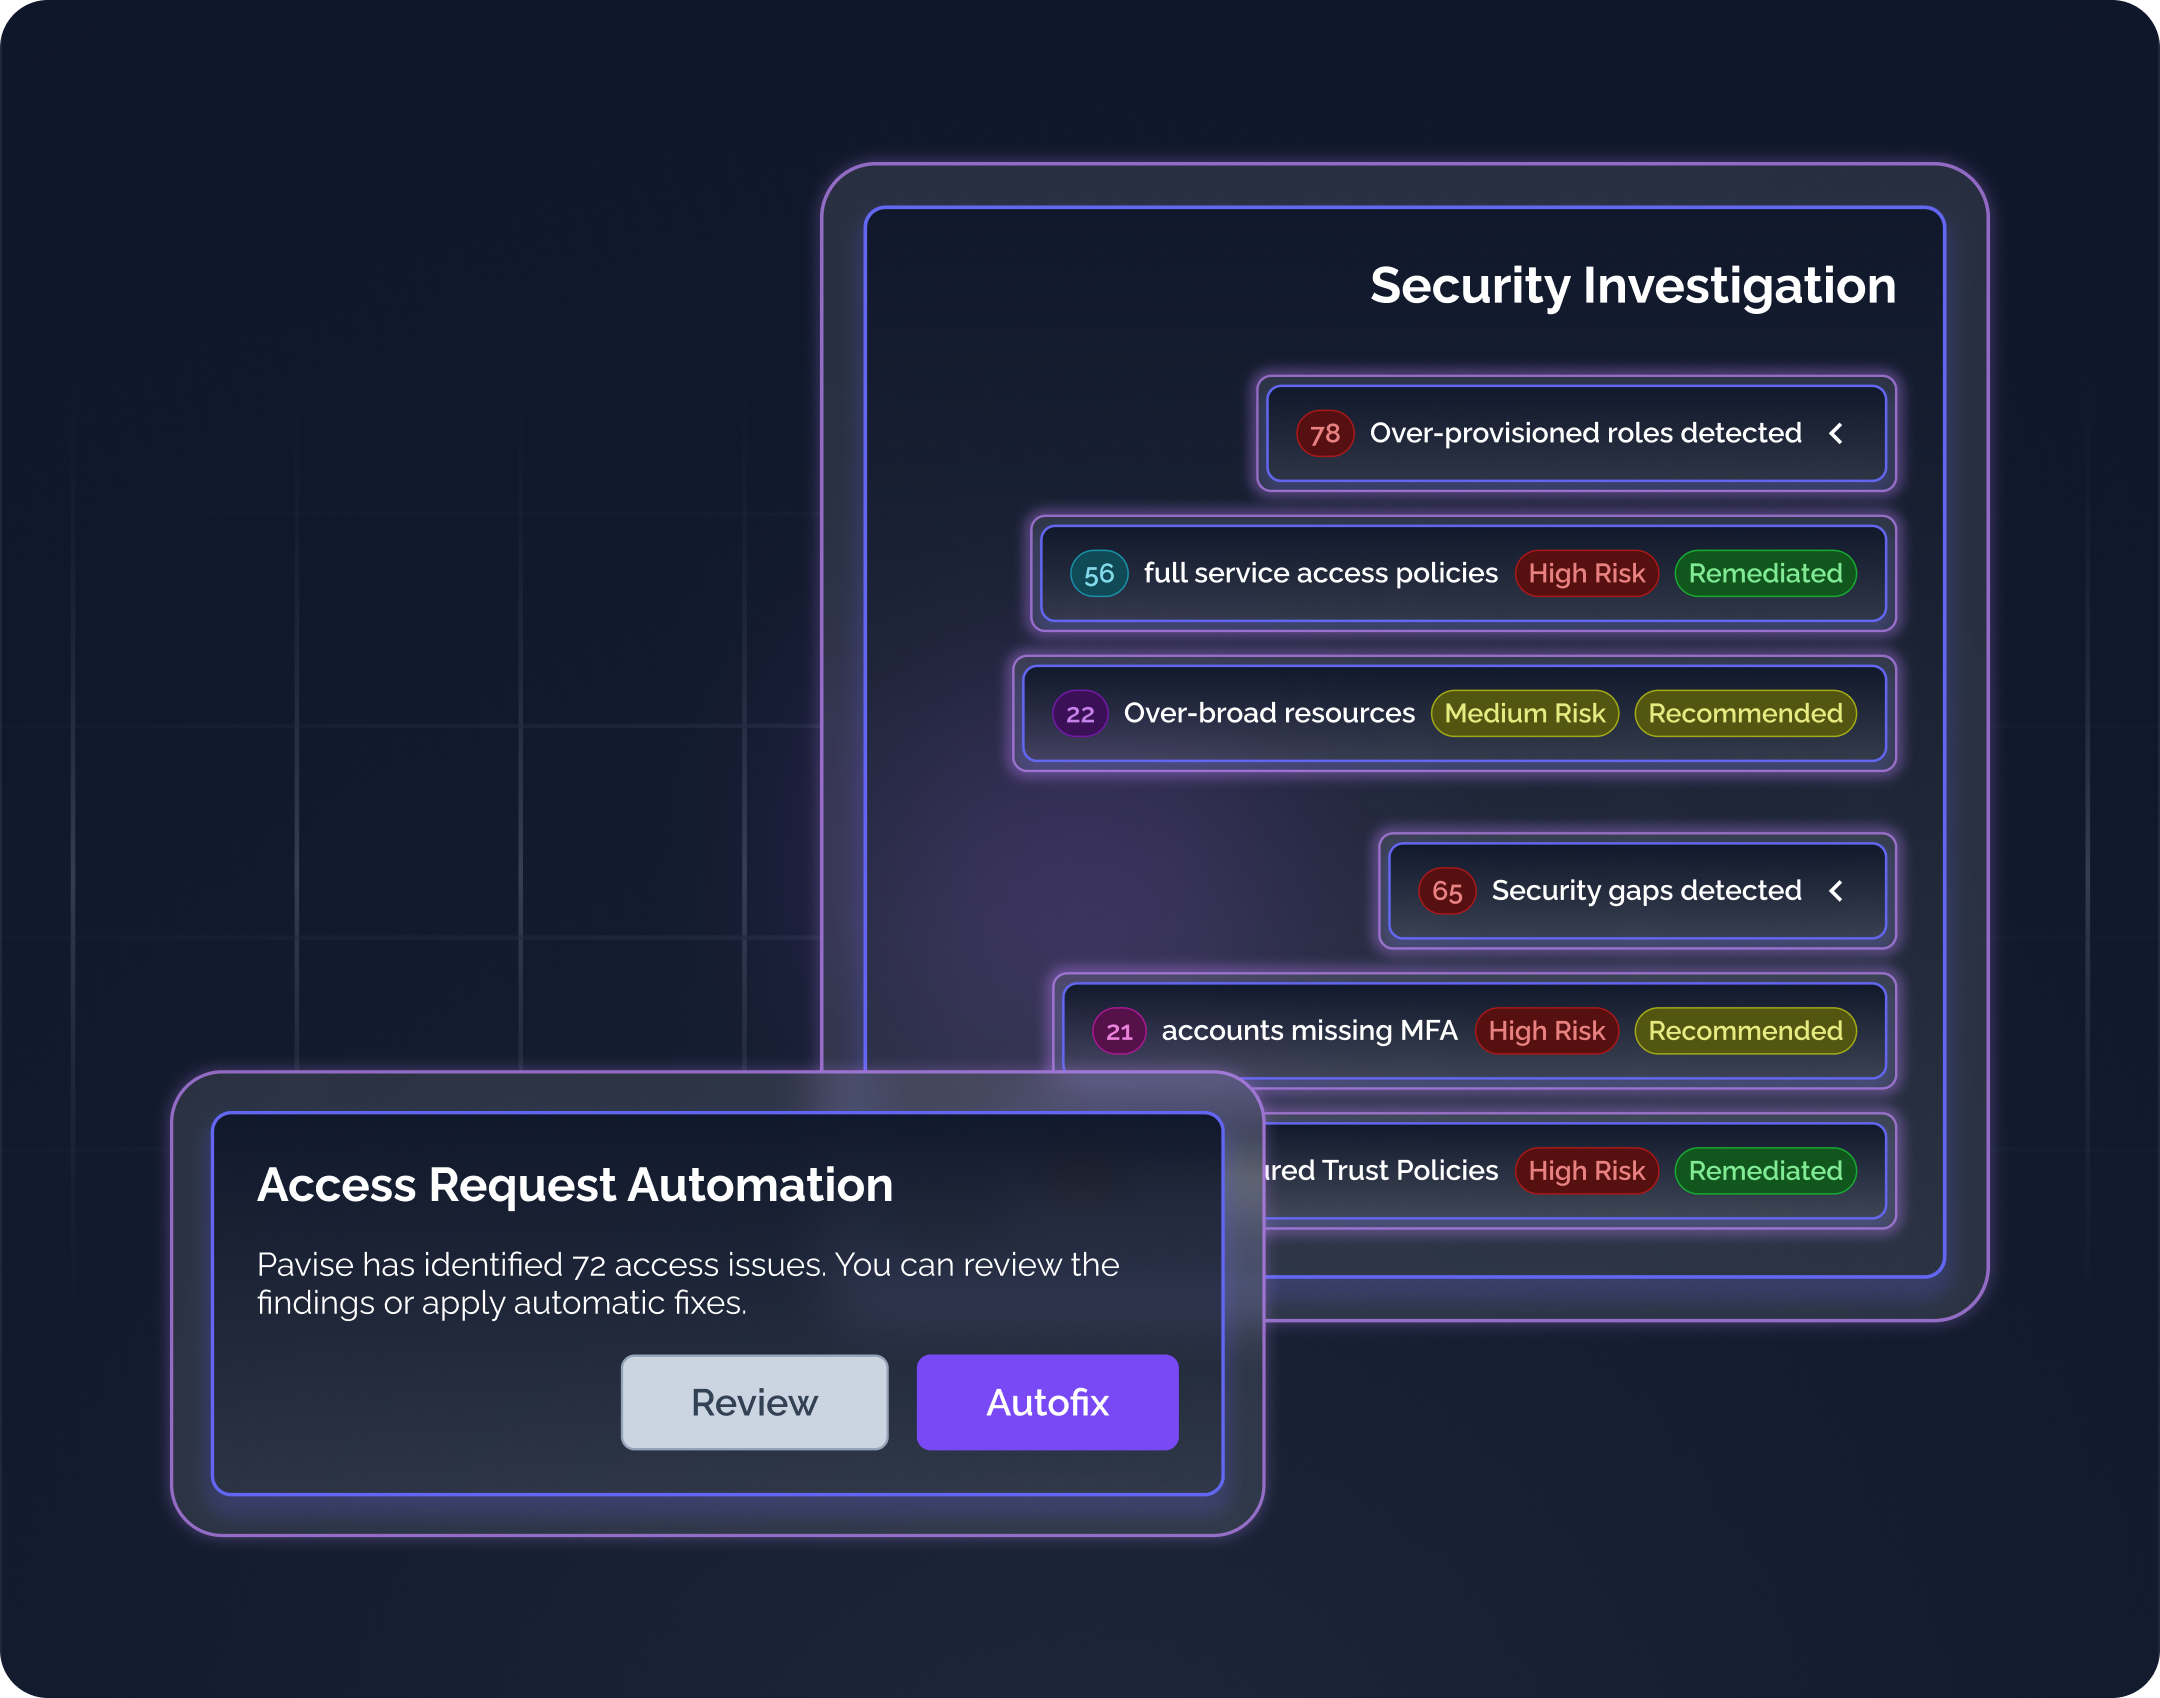Select Remediated tag on full service access policies

click(x=1765, y=573)
